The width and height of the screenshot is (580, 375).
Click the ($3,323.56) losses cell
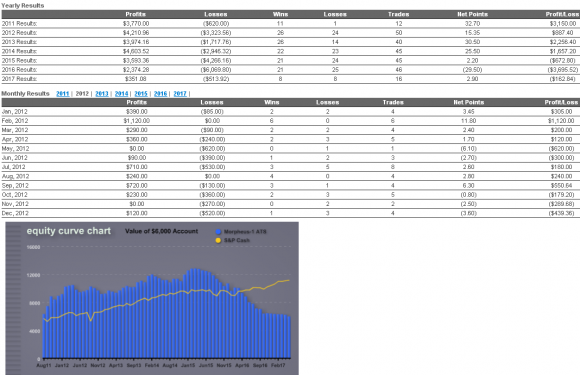216,33
